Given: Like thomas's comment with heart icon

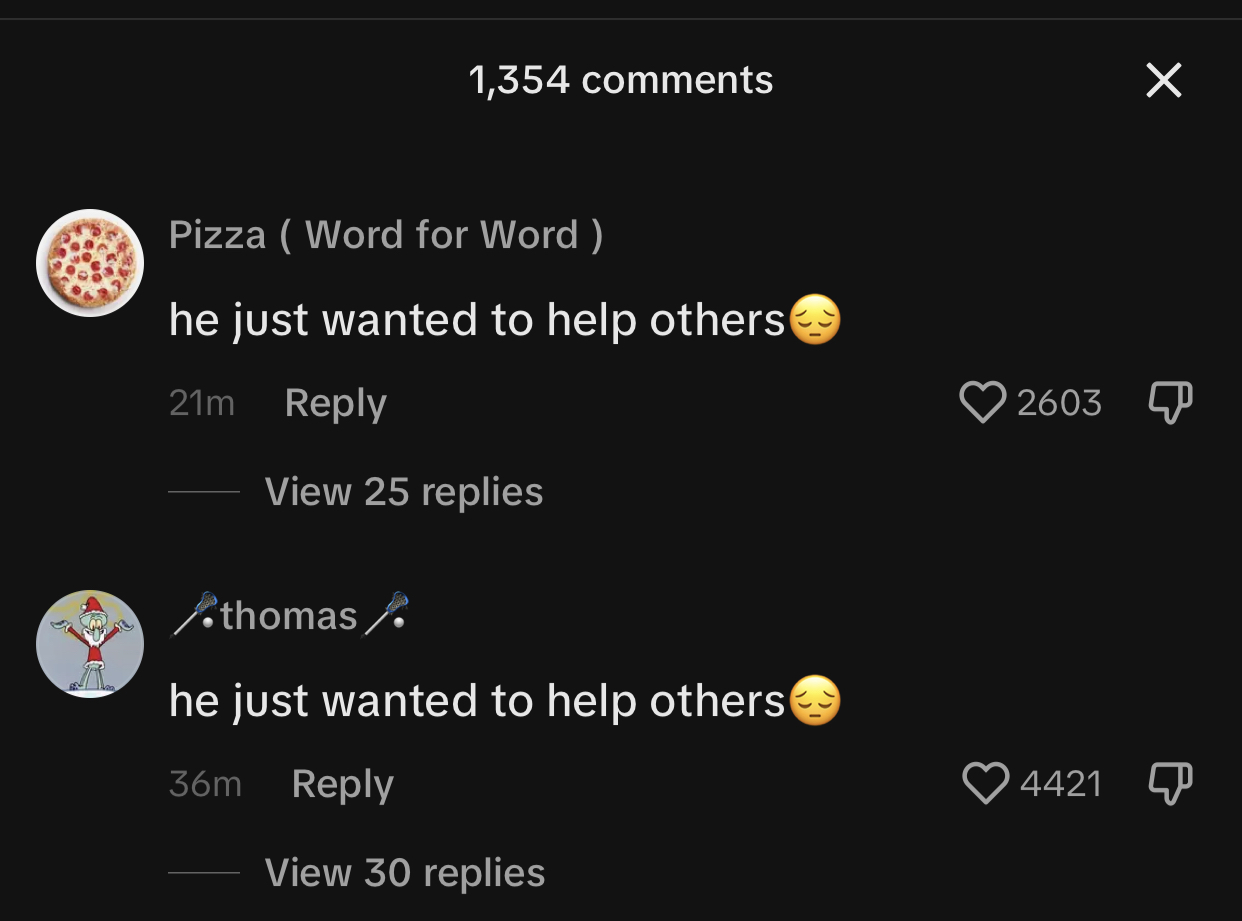Looking at the screenshot, I should point(985,783).
